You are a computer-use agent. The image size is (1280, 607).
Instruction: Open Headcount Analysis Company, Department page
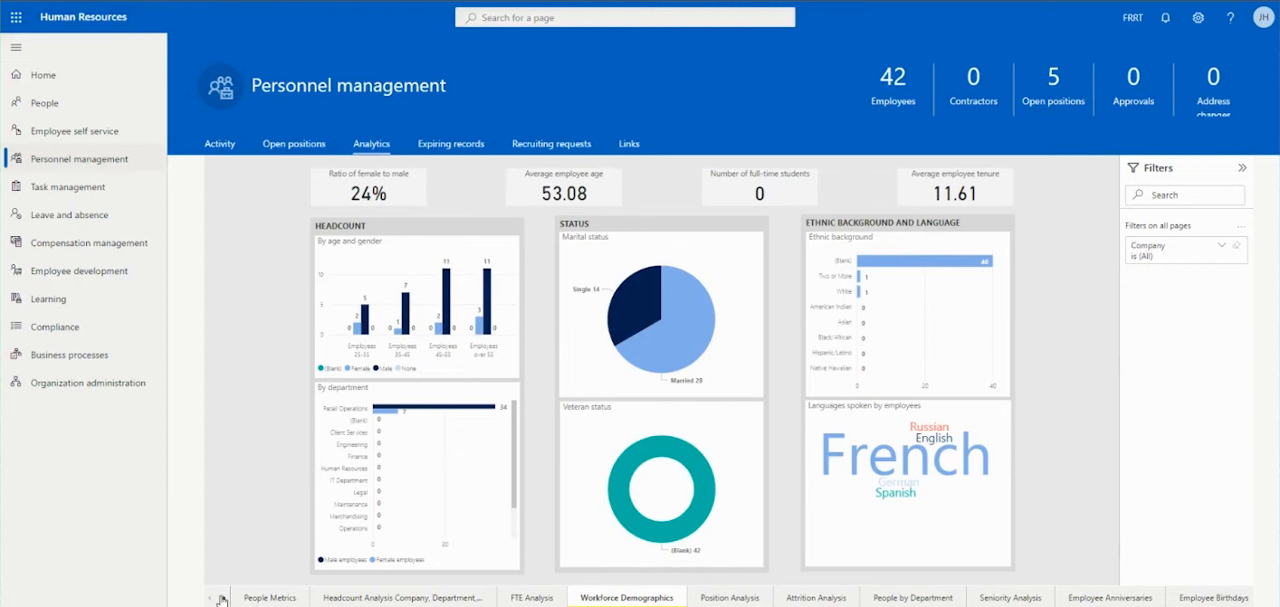[402, 598]
